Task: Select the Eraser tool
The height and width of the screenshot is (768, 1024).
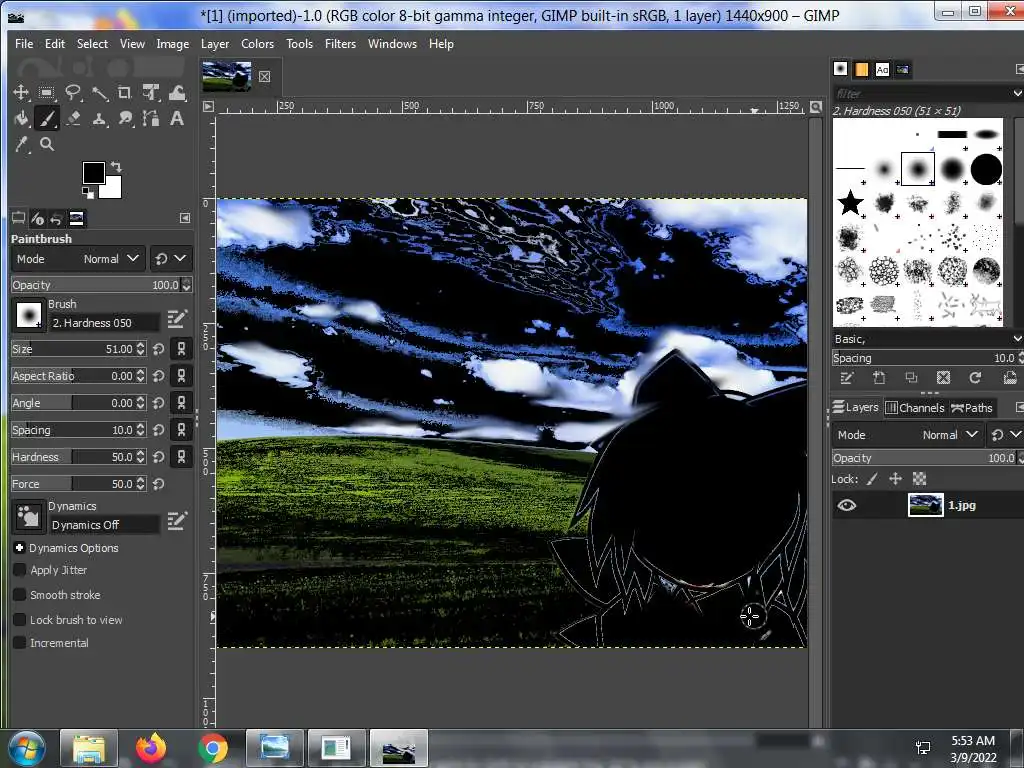Action: [72, 118]
